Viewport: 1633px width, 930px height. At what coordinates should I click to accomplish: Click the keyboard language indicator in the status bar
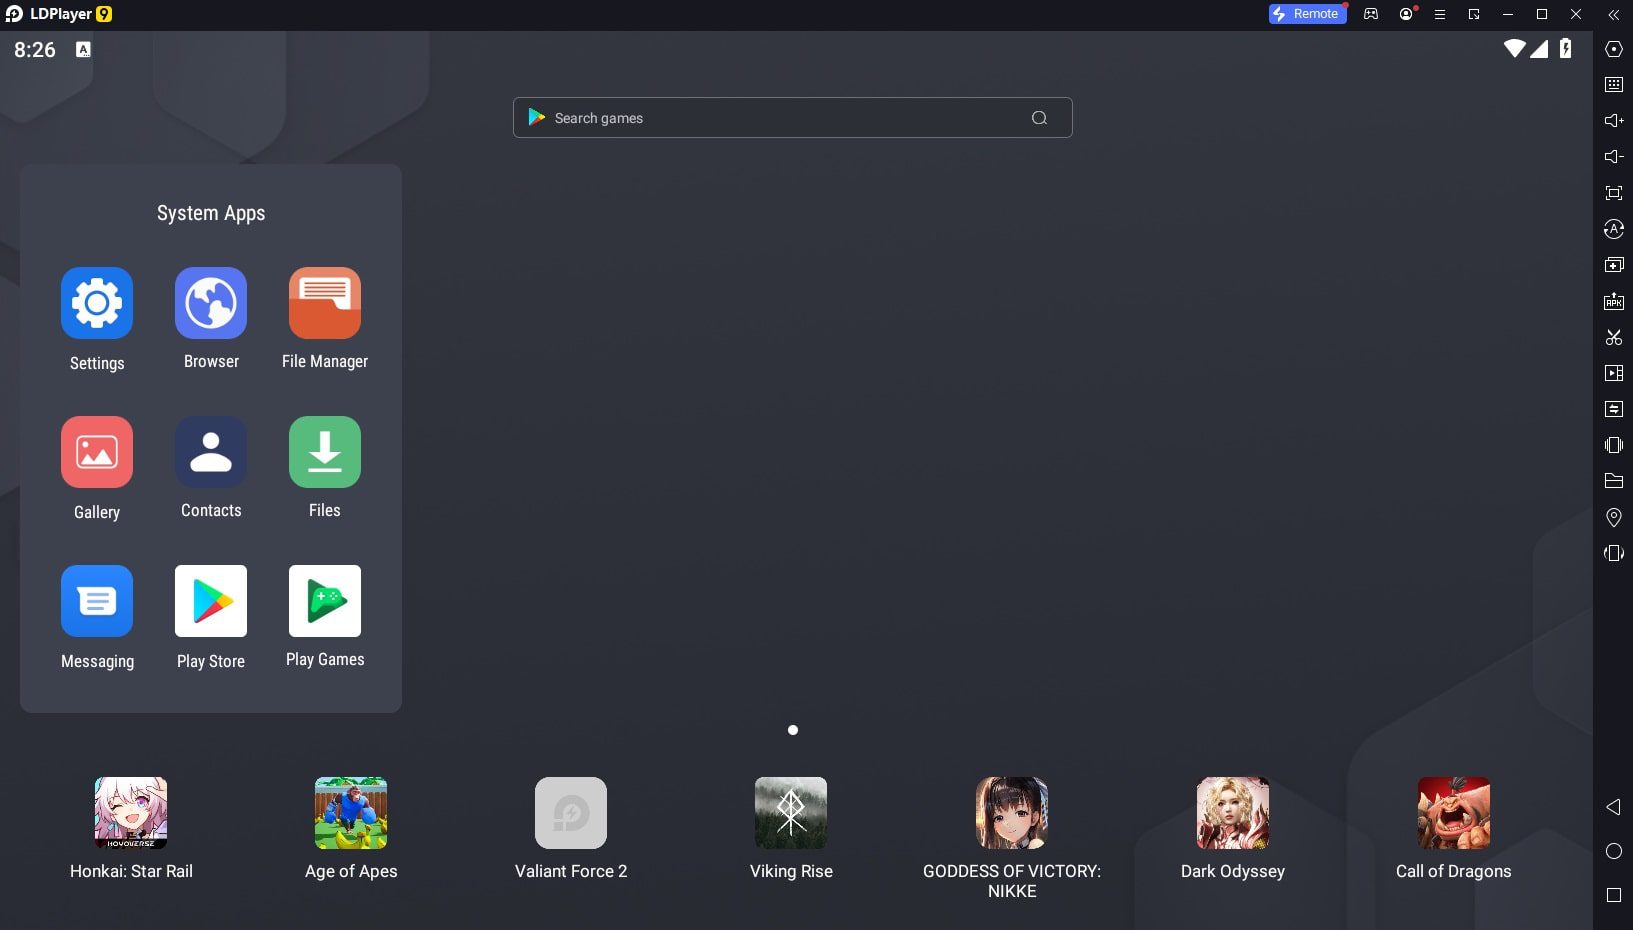click(83, 49)
